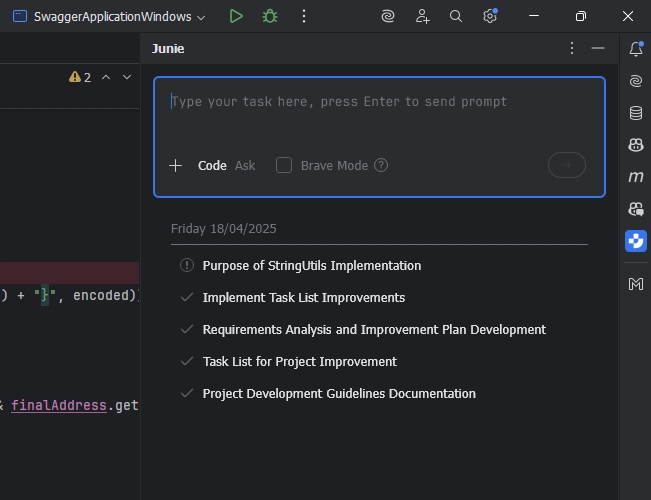Open Purpose of StringUtils Implementation task
The height and width of the screenshot is (500, 651).
(x=311, y=265)
